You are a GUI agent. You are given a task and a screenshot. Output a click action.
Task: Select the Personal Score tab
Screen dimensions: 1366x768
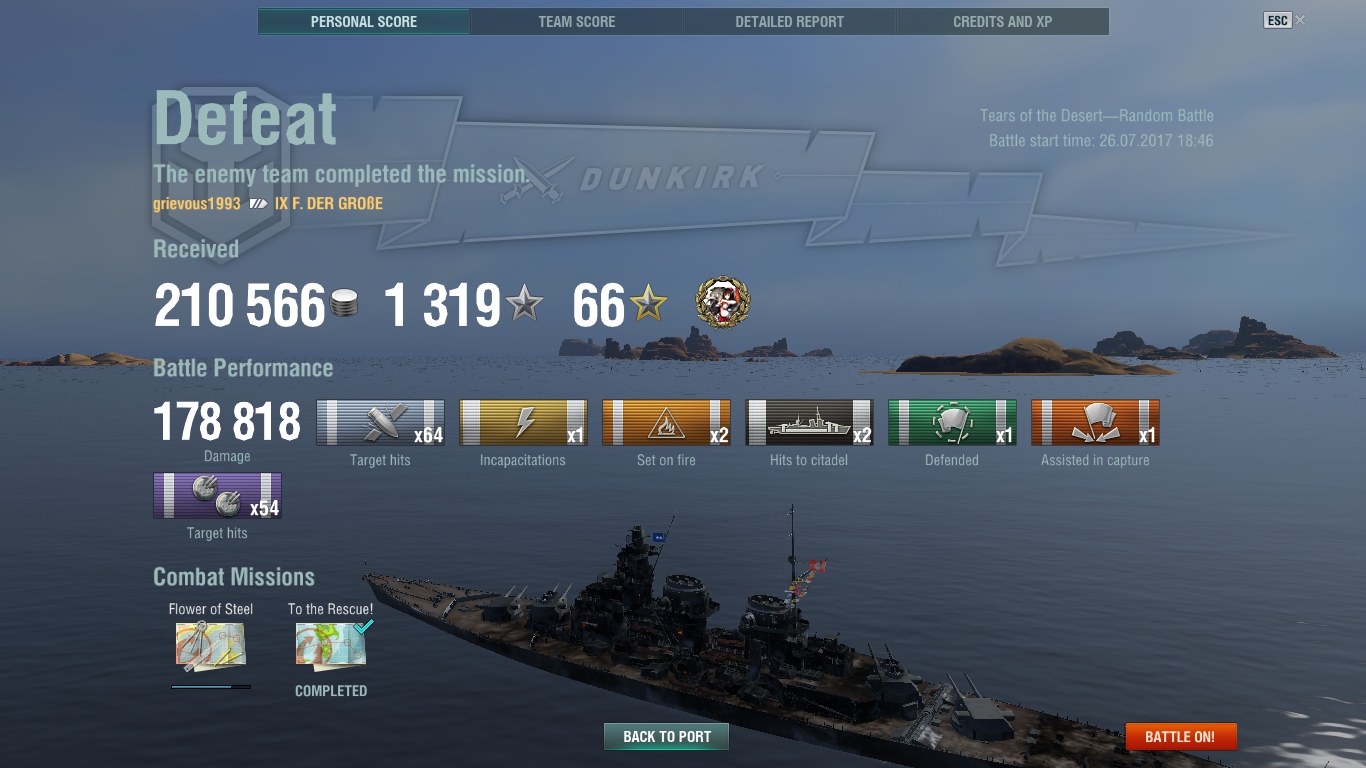[364, 21]
